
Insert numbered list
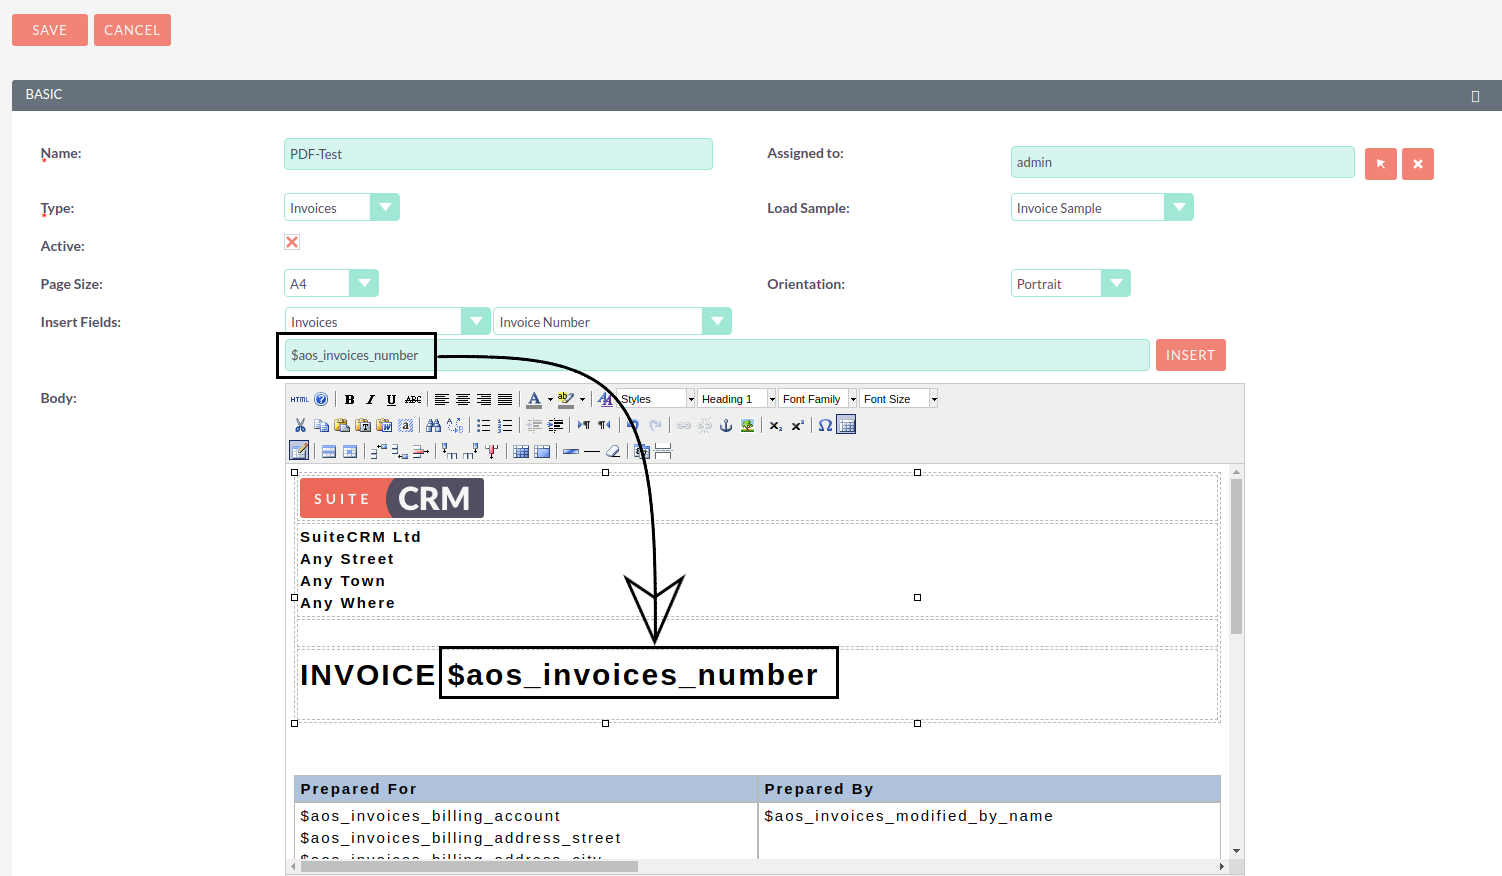coord(505,425)
